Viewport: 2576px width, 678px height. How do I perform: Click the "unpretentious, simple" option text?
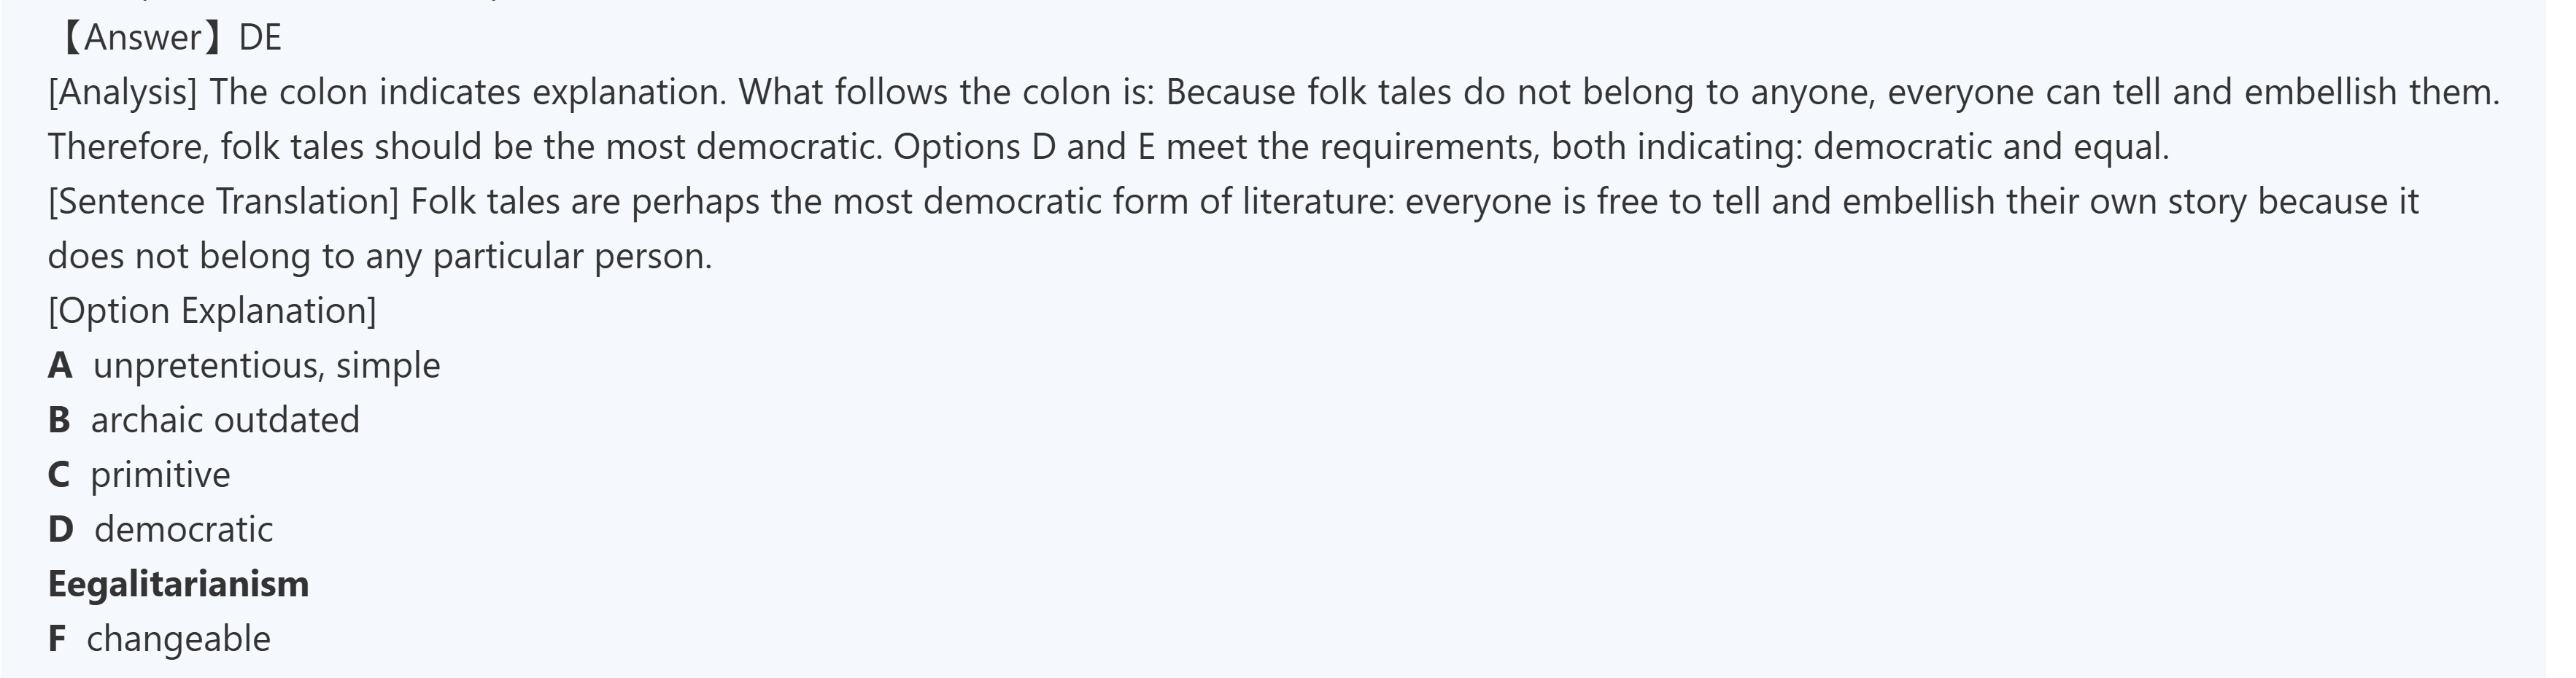pyautogui.click(x=266, y=366)
